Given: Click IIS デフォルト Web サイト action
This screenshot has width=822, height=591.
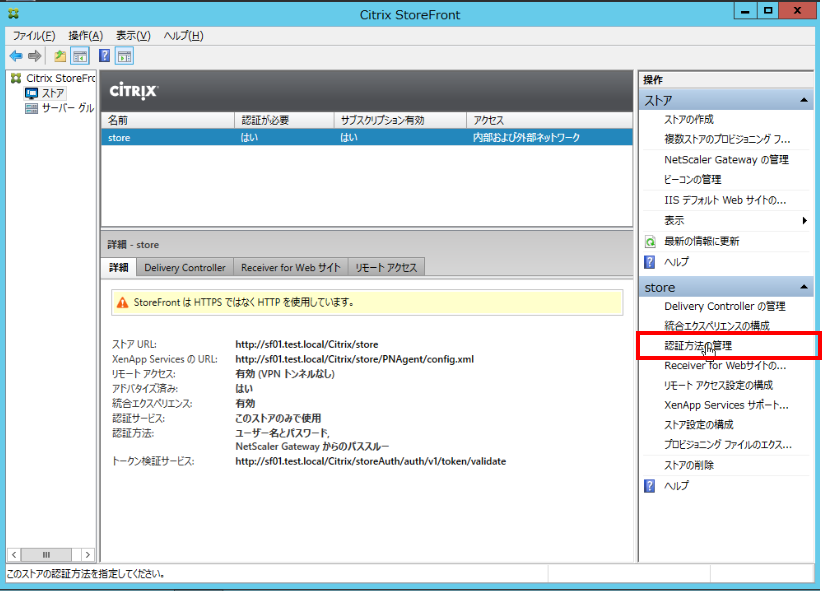Looking at the screenshot, I should [725, 200].
